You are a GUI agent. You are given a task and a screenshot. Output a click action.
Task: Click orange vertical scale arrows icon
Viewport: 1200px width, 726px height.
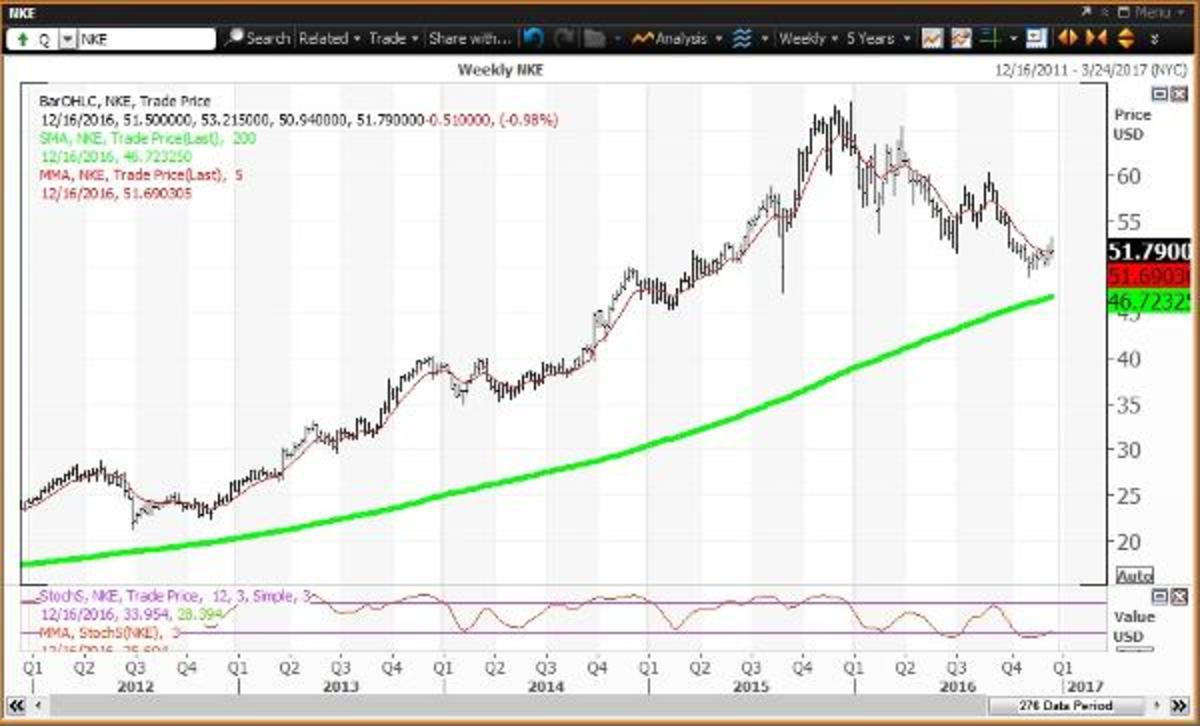point(1125,38)
